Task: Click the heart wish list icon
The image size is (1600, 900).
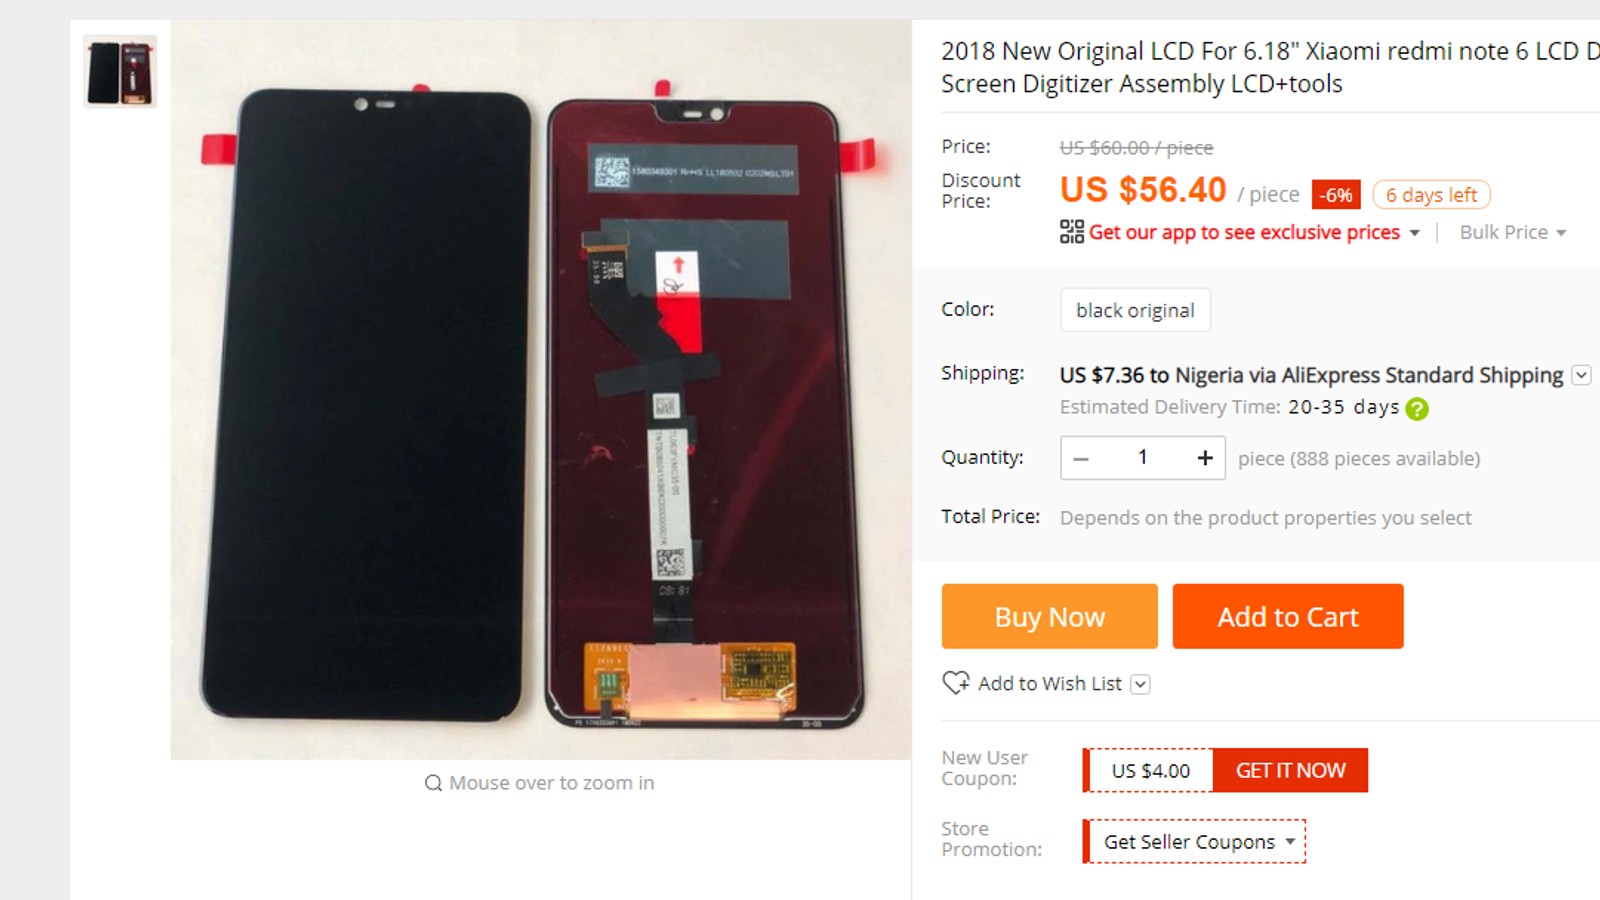Action: (x=956, y=683)
